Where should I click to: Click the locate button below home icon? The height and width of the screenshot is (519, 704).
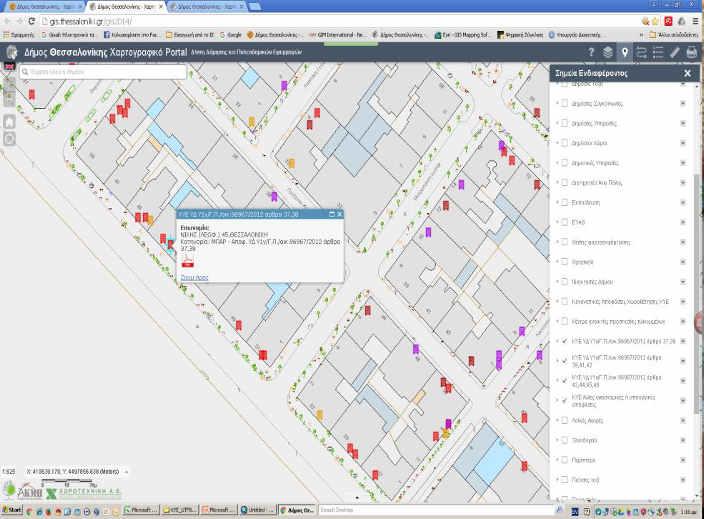(9, 139)
